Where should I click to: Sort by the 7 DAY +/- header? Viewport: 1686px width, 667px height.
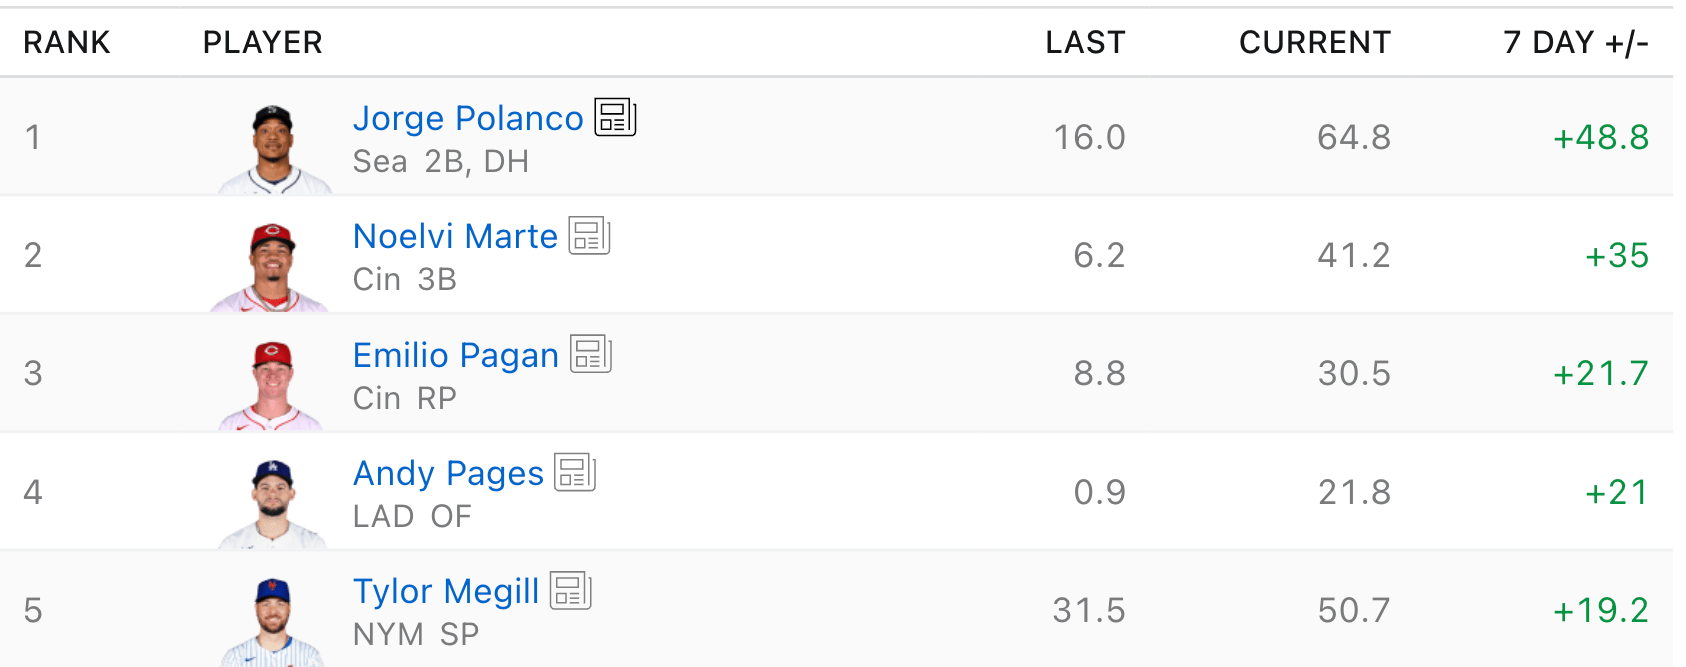click(1575, 42)
